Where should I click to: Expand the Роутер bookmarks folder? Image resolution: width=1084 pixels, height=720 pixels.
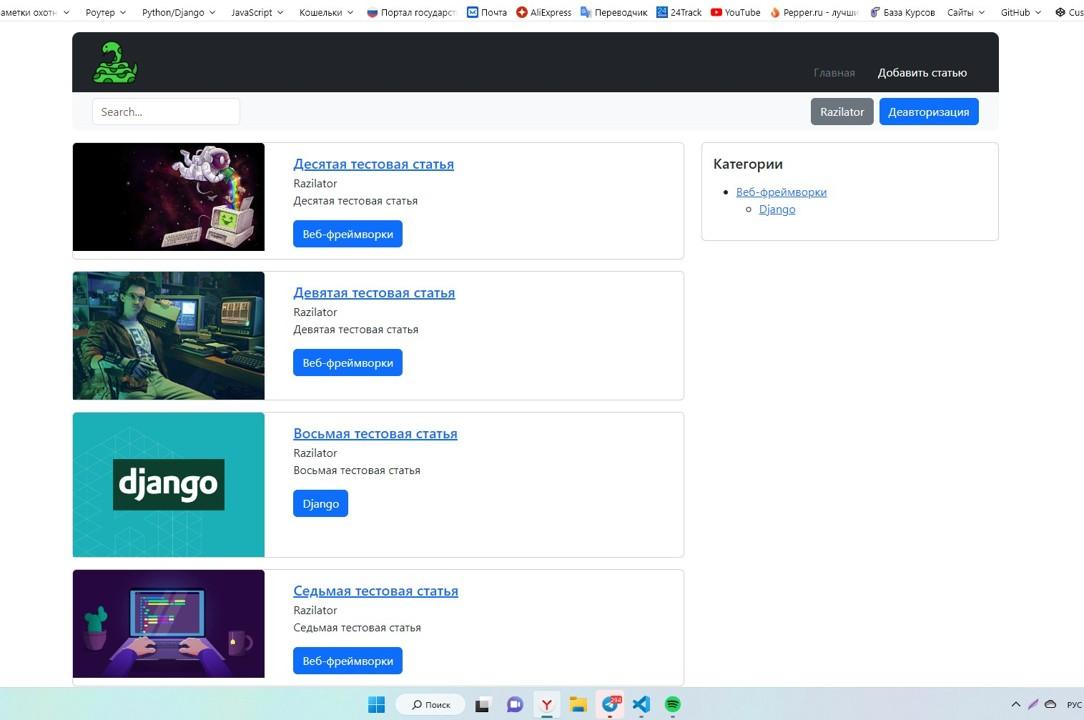(105, 12)
